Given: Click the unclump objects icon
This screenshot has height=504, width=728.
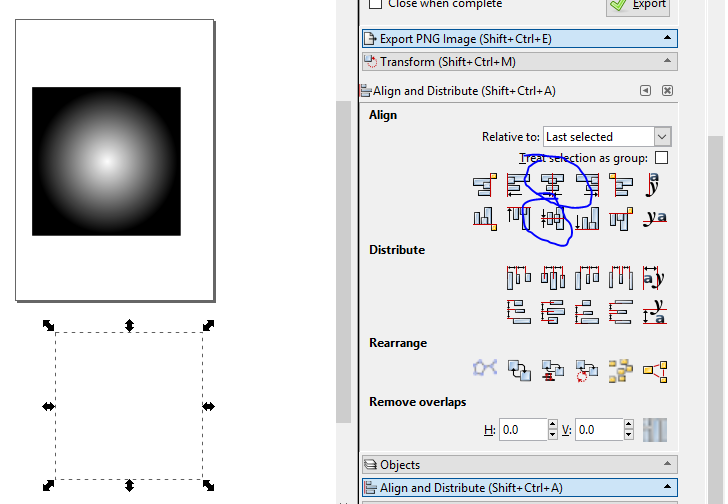Looking at the screenshot, I should coord(655,371).
